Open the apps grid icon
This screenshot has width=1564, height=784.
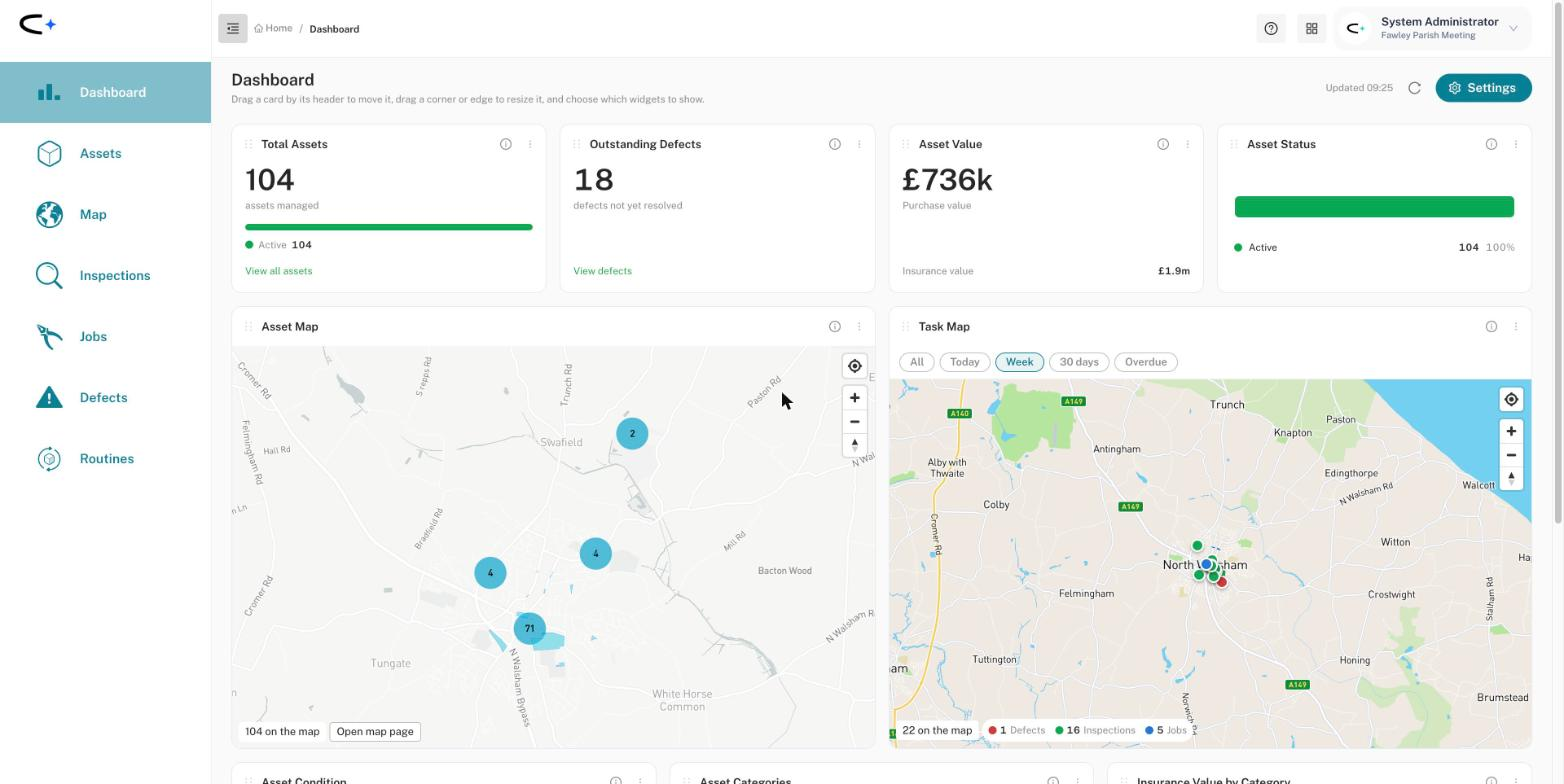(x=1312, y=29)
